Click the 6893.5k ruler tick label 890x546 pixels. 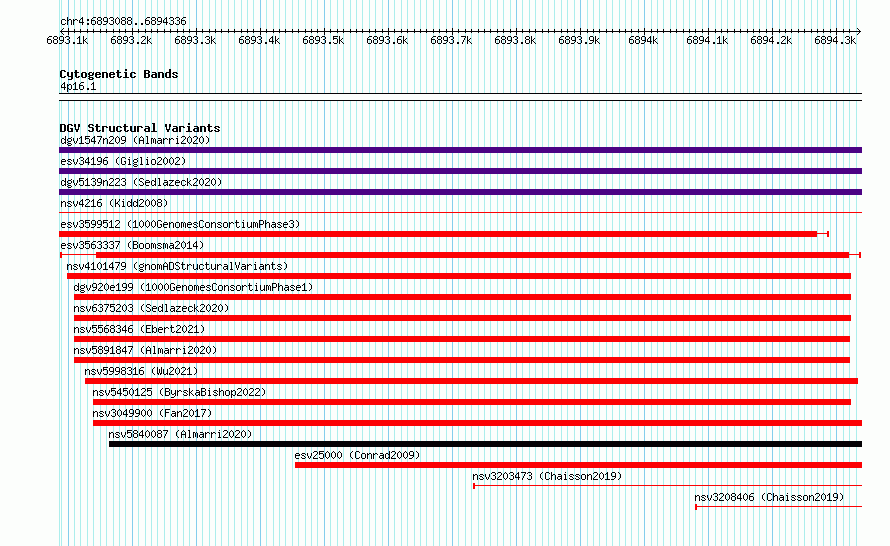click(x=323, y=40)
